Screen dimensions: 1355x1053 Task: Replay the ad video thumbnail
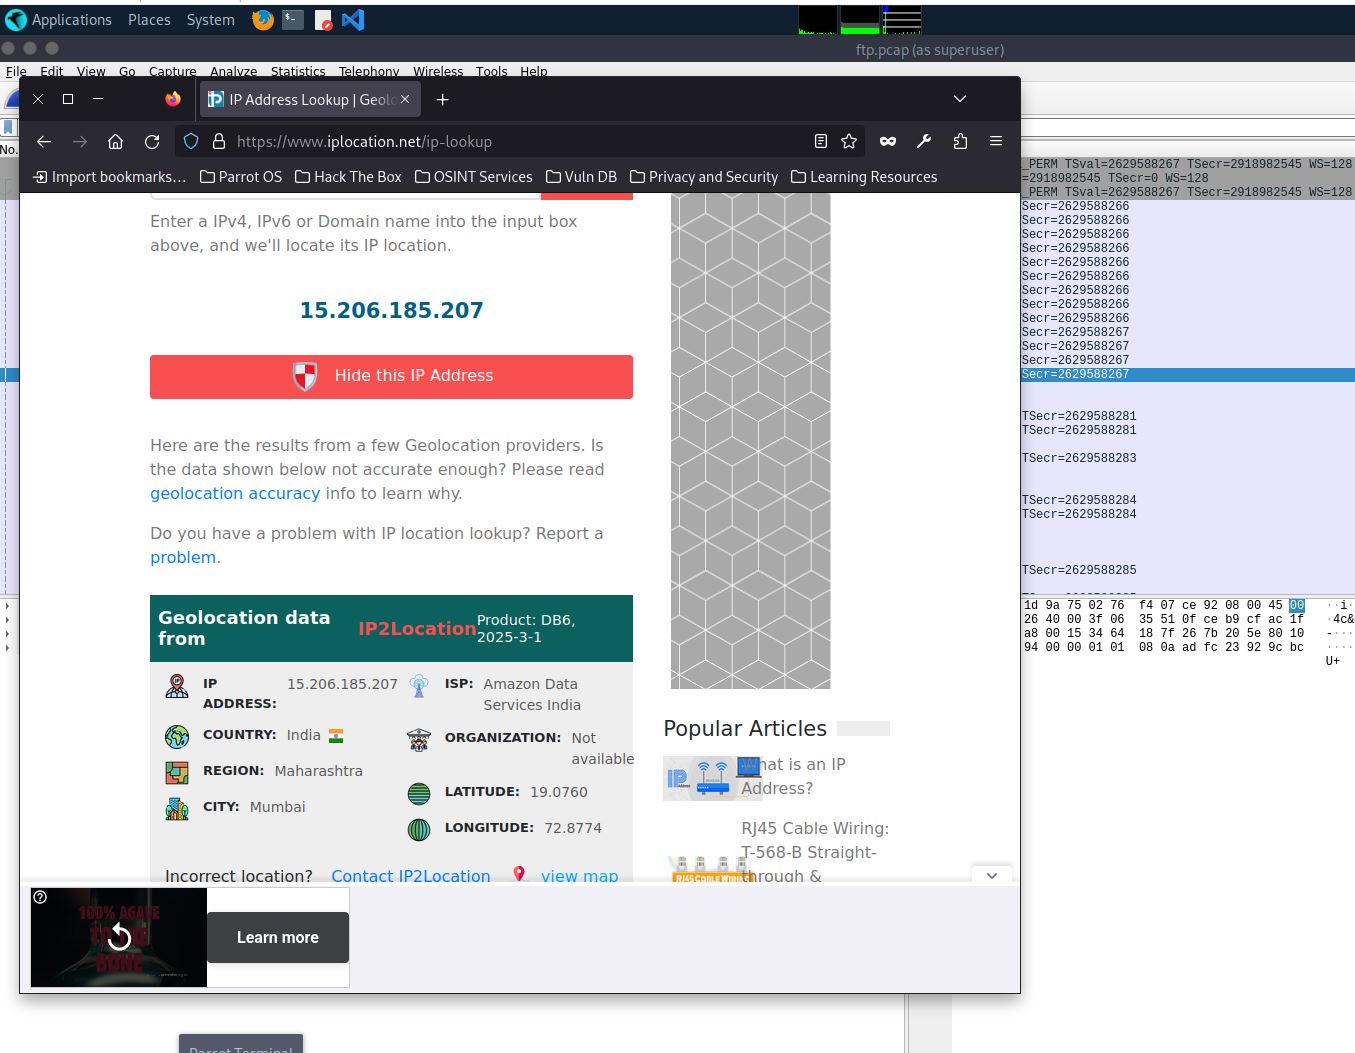(x=119, y=937)
